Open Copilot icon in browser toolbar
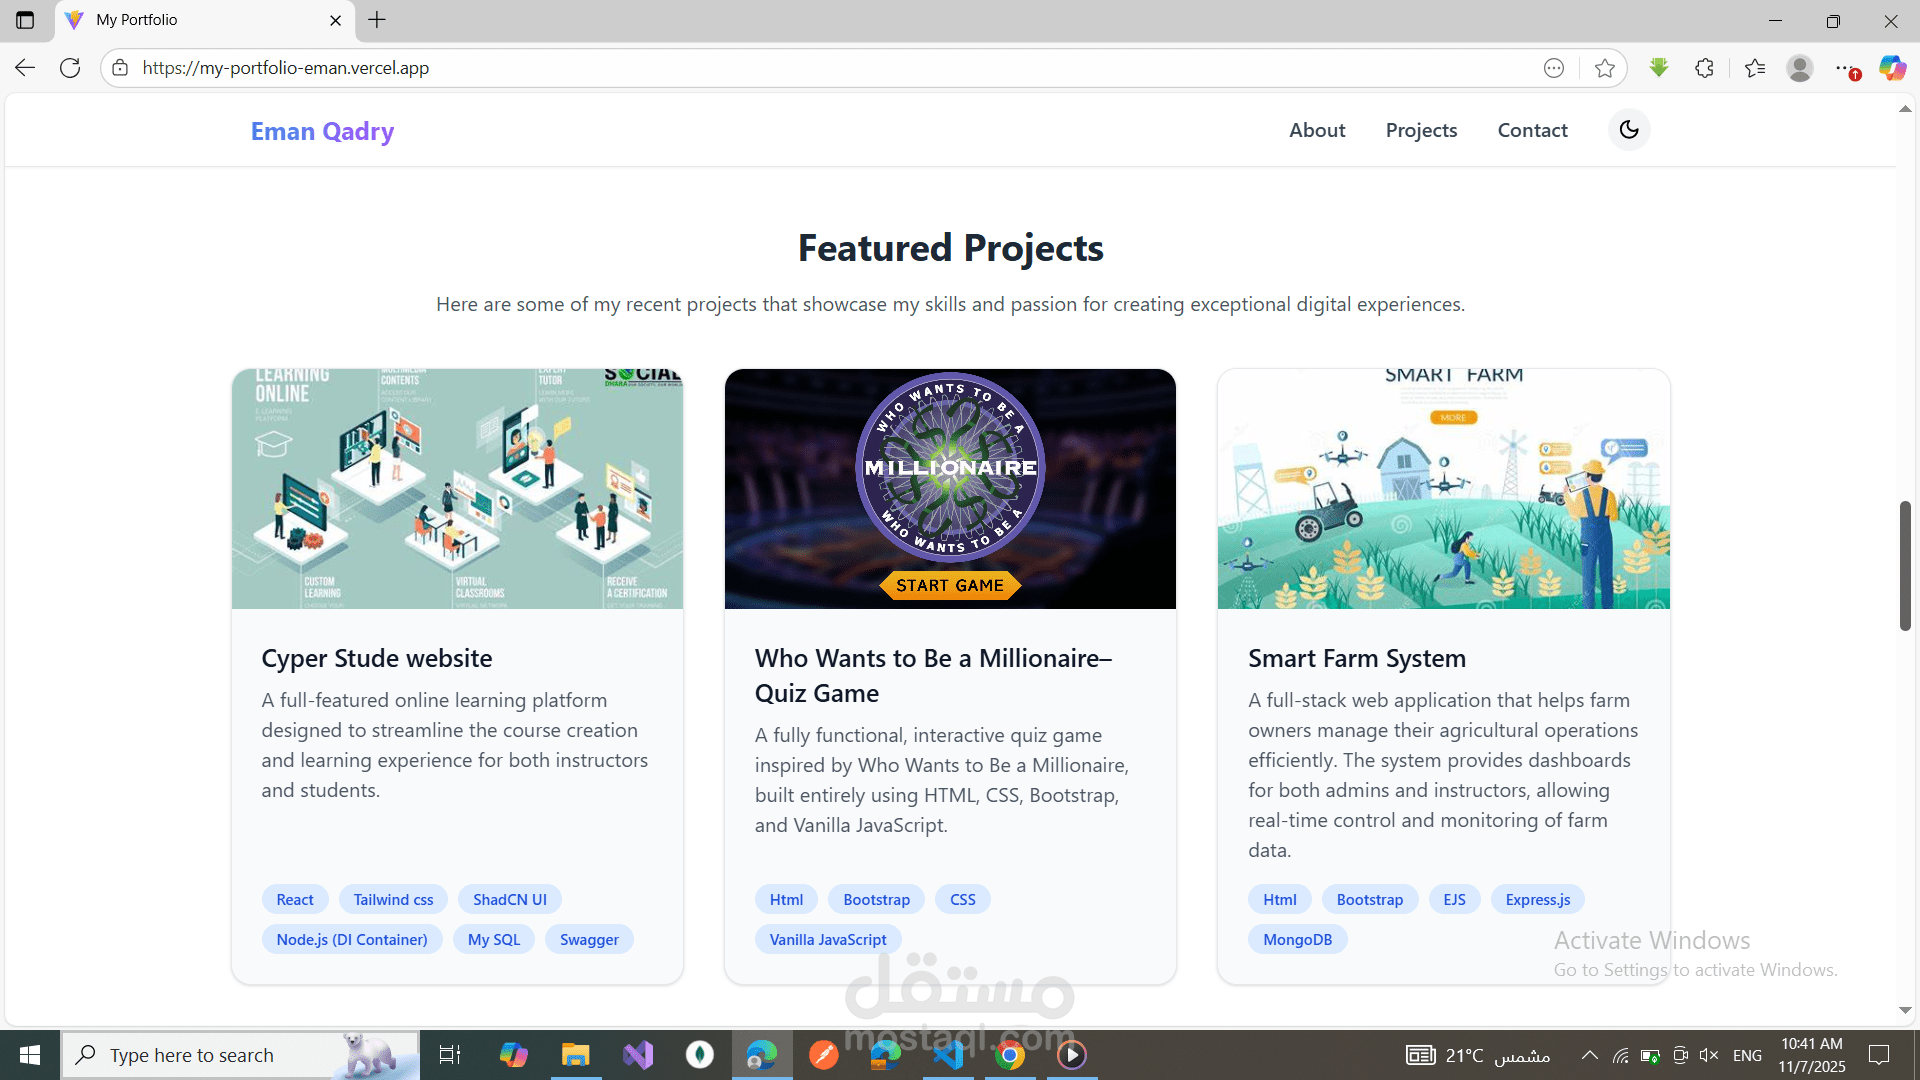The width and height of the screenshot is (1920, 1080). (x=1892, y=68)
